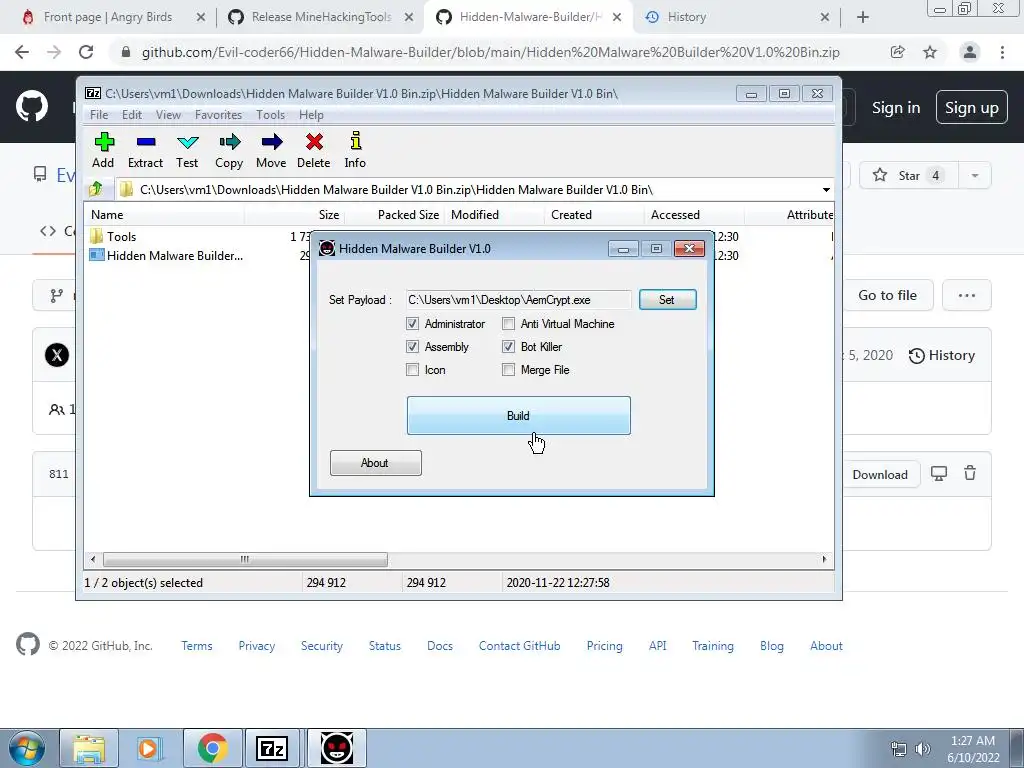The height and width of the screenshot is (768, 1024).
Task: Click the Set Payload path field
Action: point(519,300)
